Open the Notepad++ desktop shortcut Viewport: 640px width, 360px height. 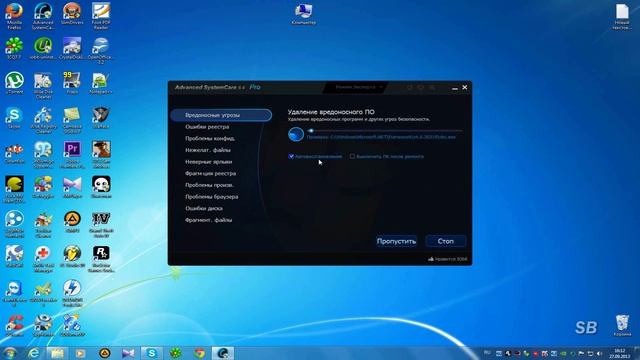pos(101,83)
